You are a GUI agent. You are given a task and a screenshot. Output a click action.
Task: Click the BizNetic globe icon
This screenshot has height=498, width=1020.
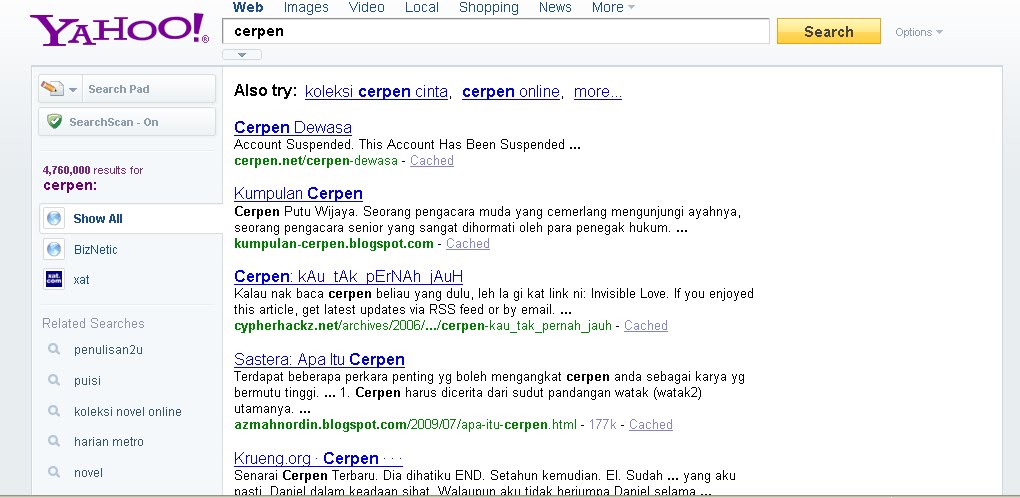coord(54,249)
